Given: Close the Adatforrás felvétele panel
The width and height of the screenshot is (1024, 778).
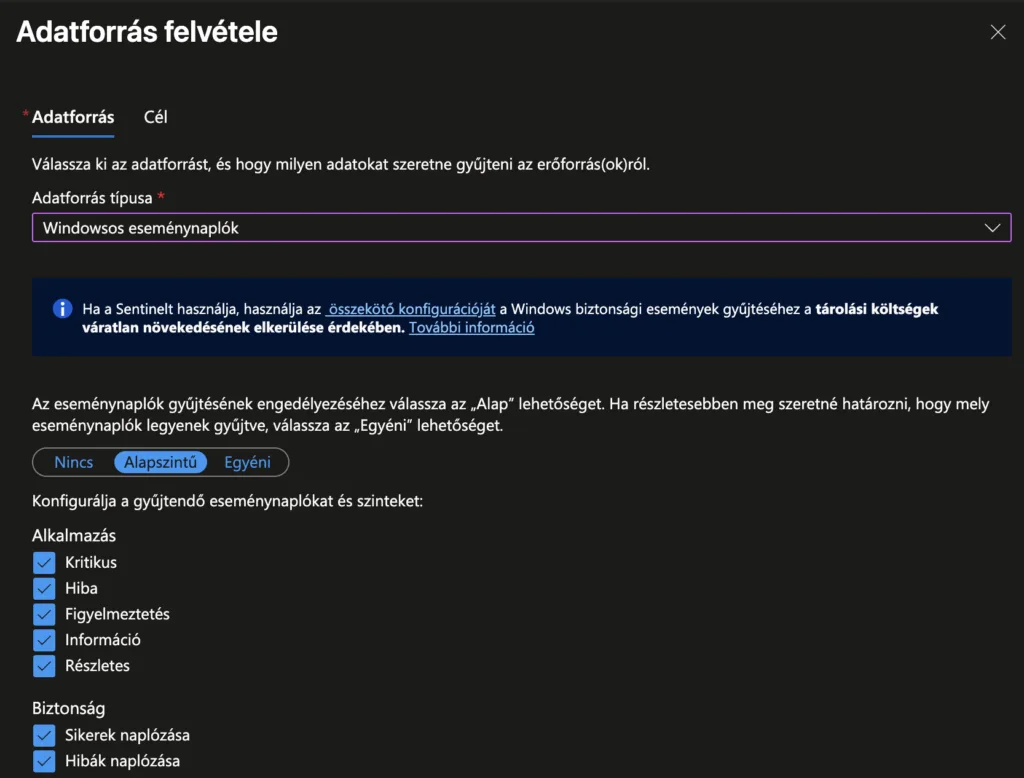Looking at the screenshot, I should [x=997, y=32].
